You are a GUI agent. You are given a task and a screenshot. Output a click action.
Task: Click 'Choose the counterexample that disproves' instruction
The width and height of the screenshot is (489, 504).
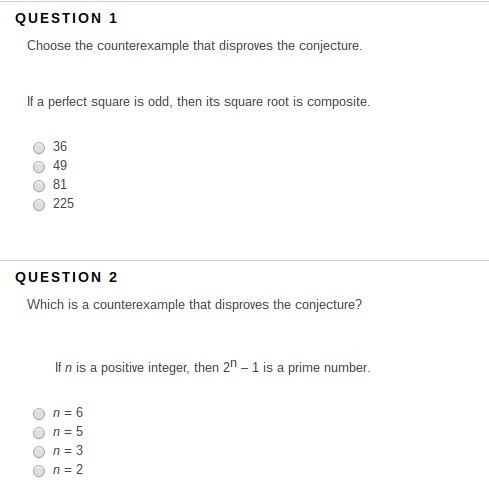(195, 46)
